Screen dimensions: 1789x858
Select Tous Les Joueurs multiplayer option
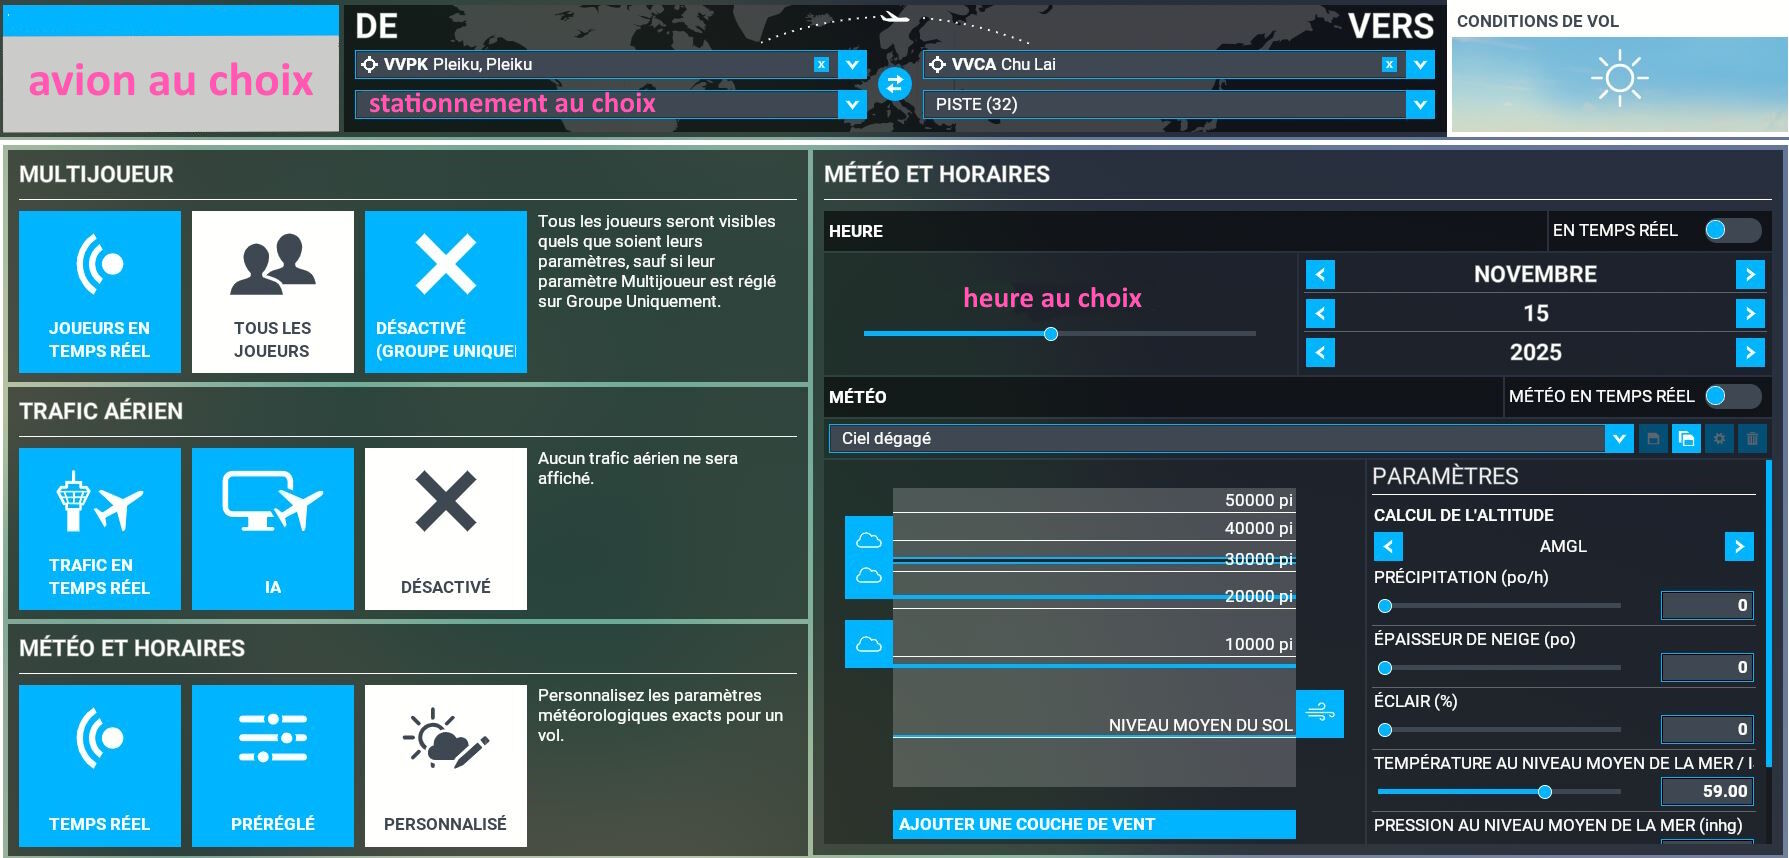[x=273, y=291]
